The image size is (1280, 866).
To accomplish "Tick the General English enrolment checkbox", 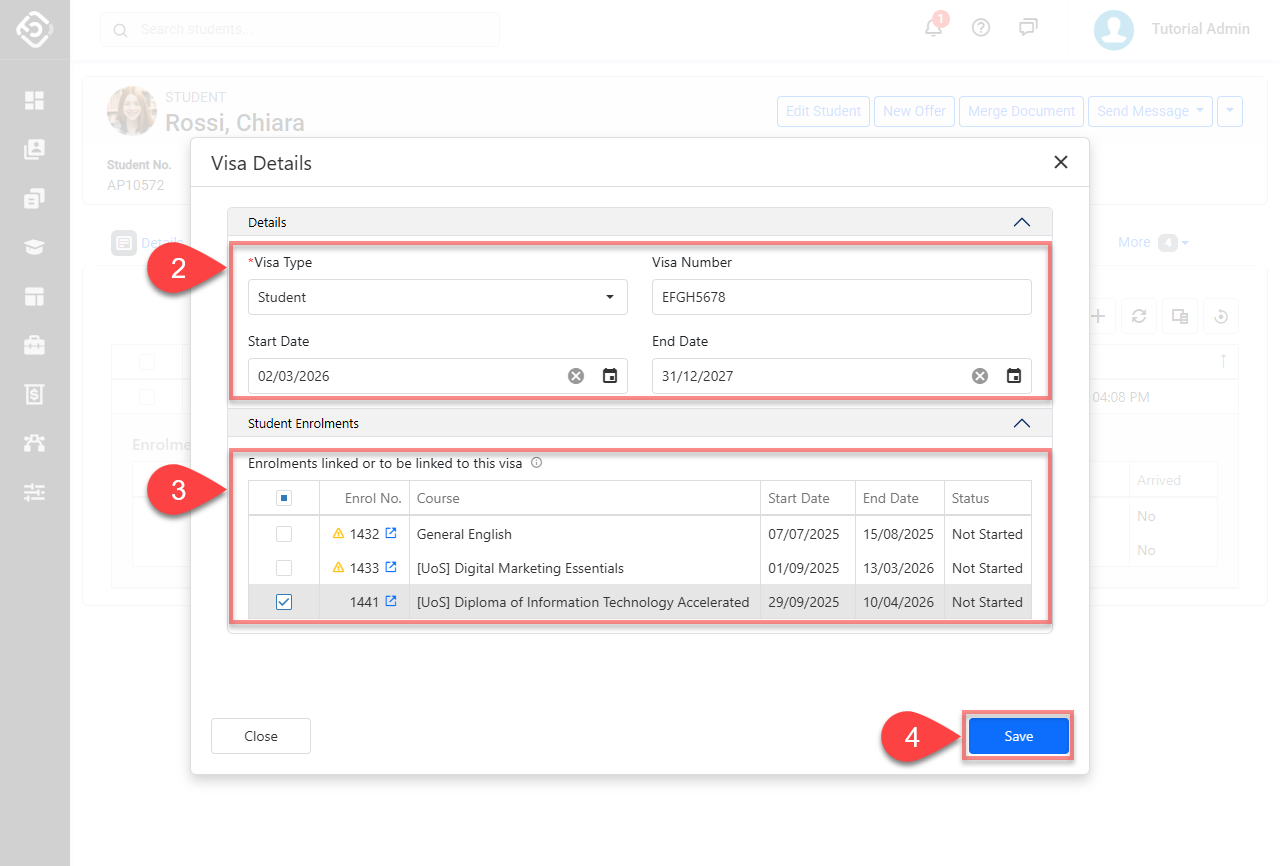I will coord(284,534).
